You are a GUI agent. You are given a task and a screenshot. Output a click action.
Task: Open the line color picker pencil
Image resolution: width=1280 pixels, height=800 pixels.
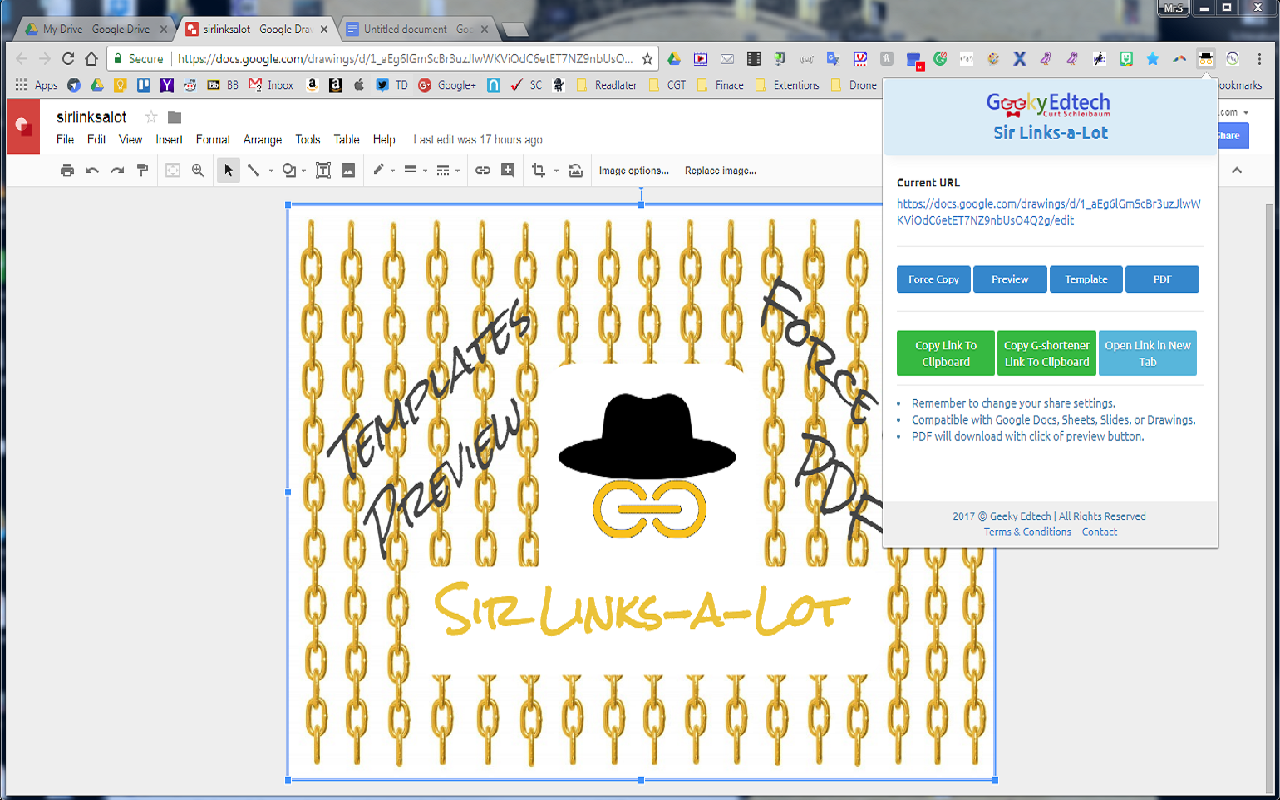(x=378, y=170)
